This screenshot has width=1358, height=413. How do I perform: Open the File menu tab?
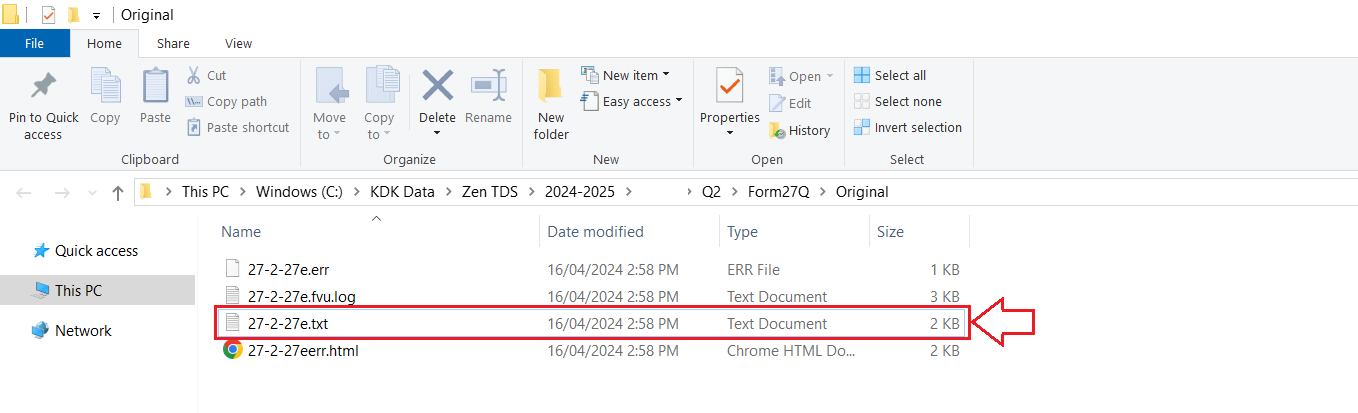tap(35, 43)
